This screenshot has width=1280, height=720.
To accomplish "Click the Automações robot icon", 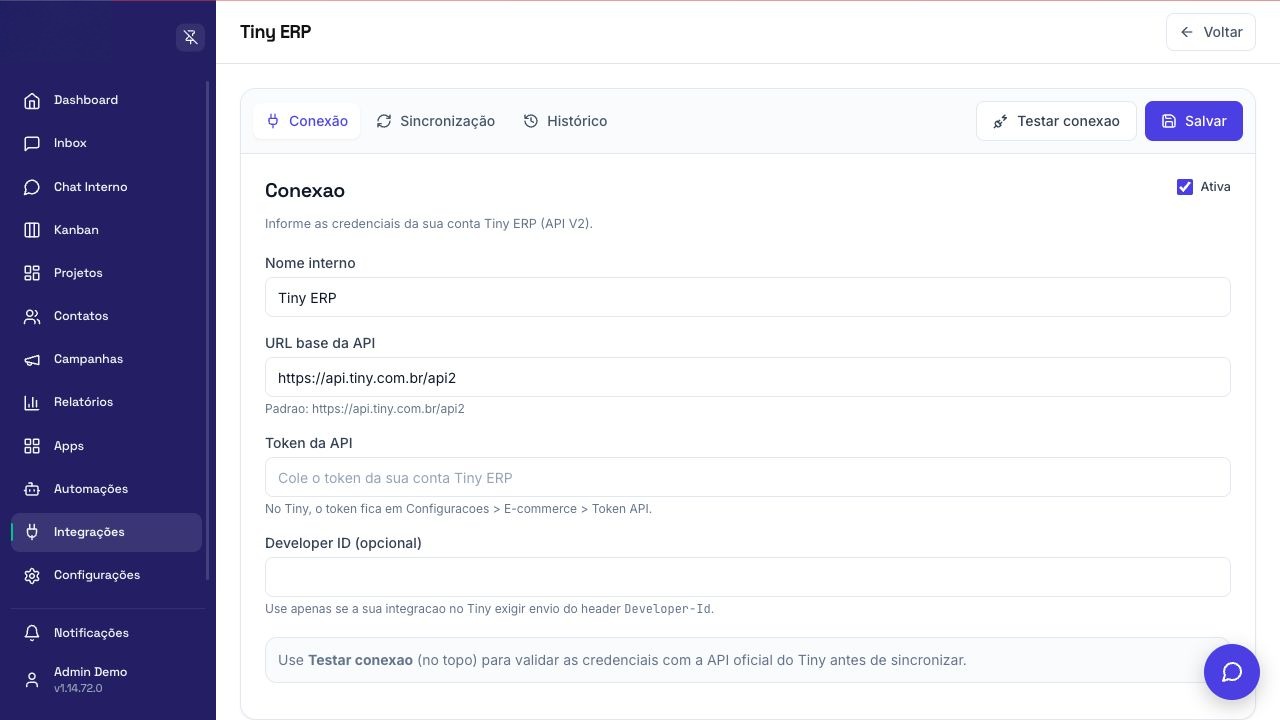I will [x=32, y=489].
